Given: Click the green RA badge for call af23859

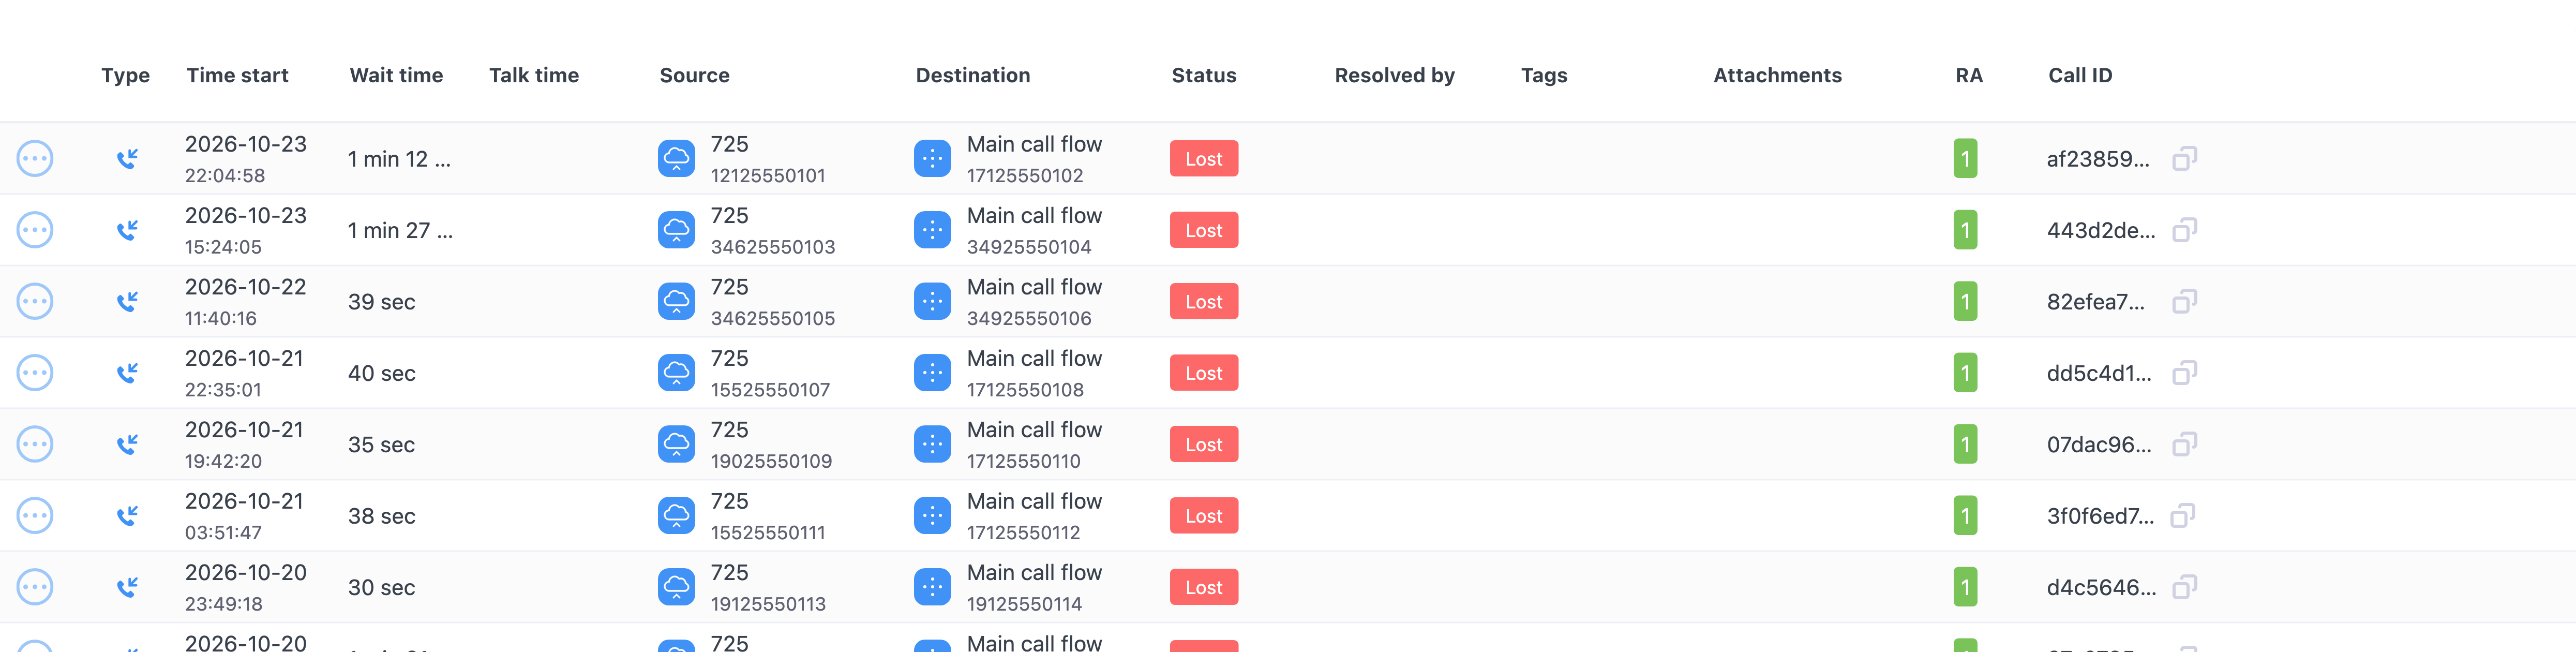Looking at the screenshot, I should [x=1965, y=158].
